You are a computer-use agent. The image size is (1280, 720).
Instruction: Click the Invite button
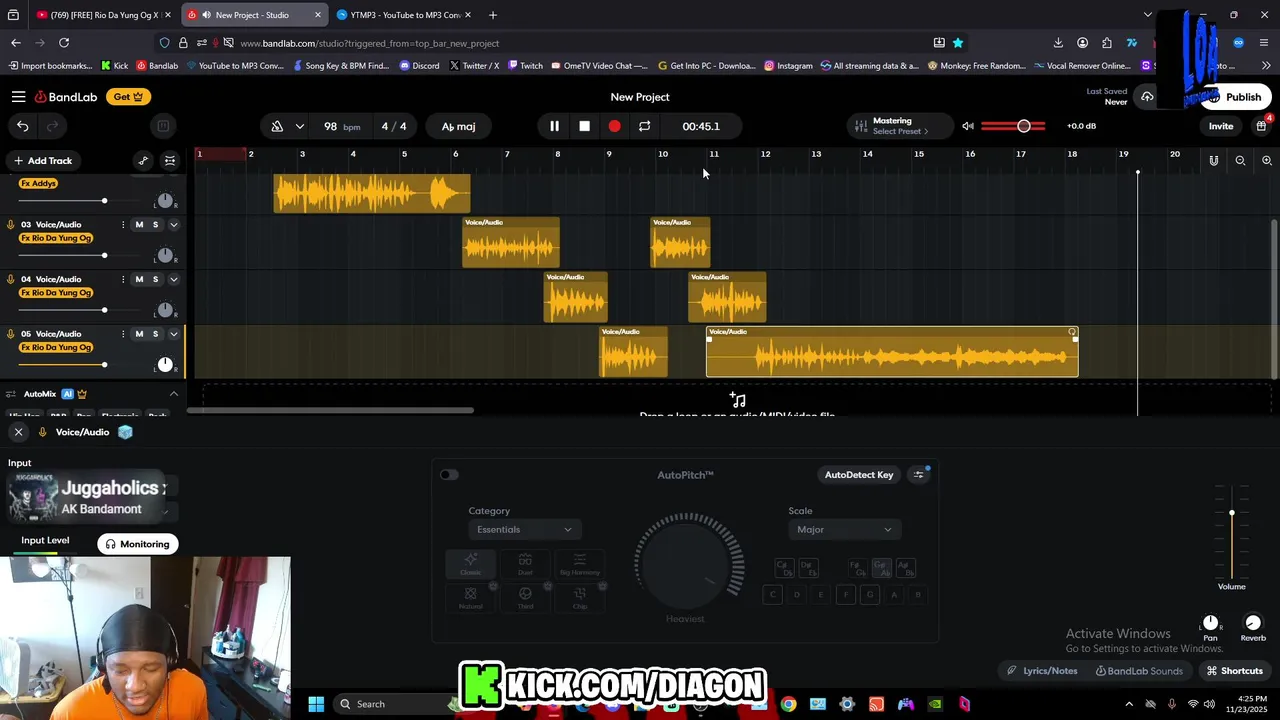[x=1221, y=126]
